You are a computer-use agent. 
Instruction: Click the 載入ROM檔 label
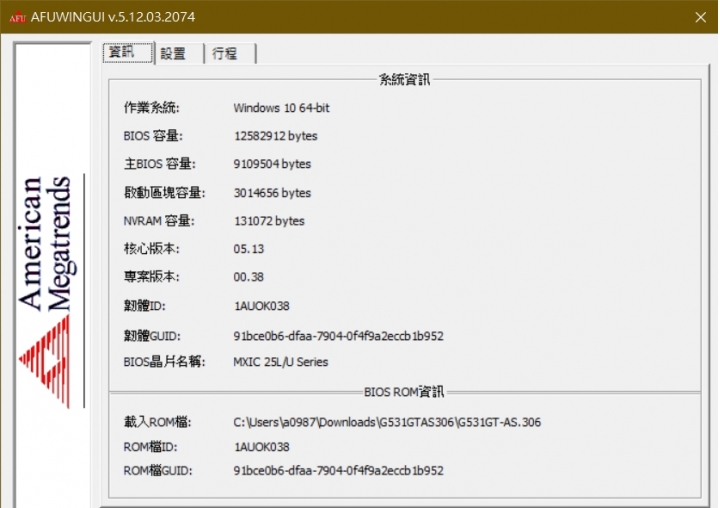(x=158, y=422)
